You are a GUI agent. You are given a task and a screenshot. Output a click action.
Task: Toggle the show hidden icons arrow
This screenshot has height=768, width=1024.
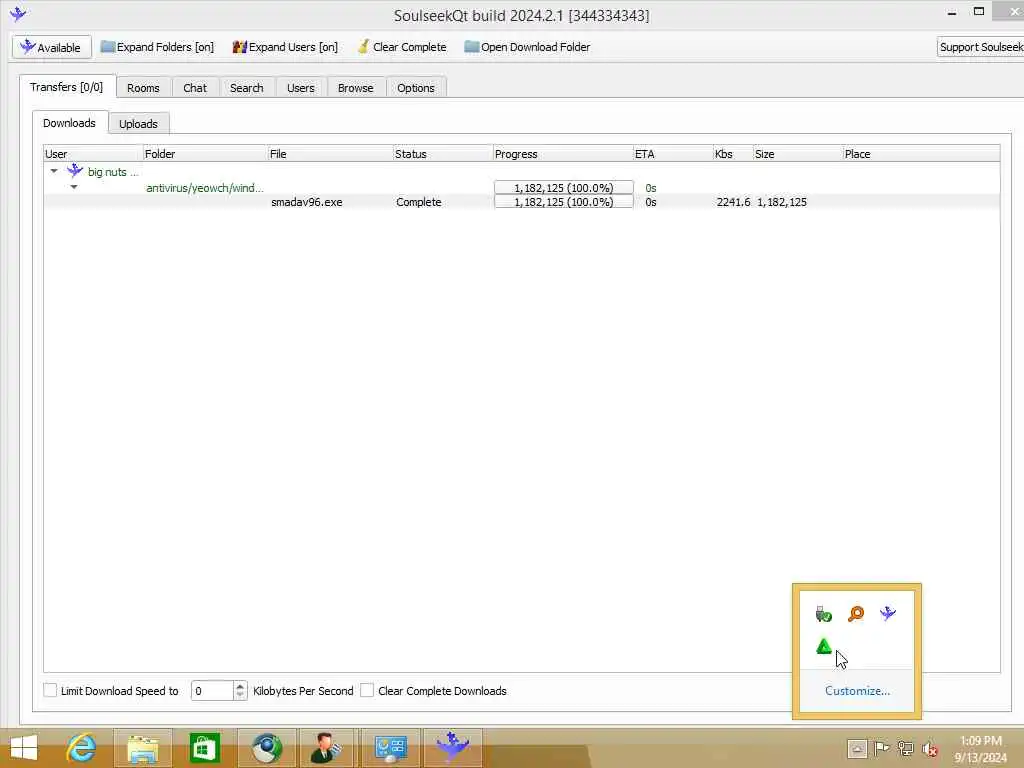(x=857, y=748)
